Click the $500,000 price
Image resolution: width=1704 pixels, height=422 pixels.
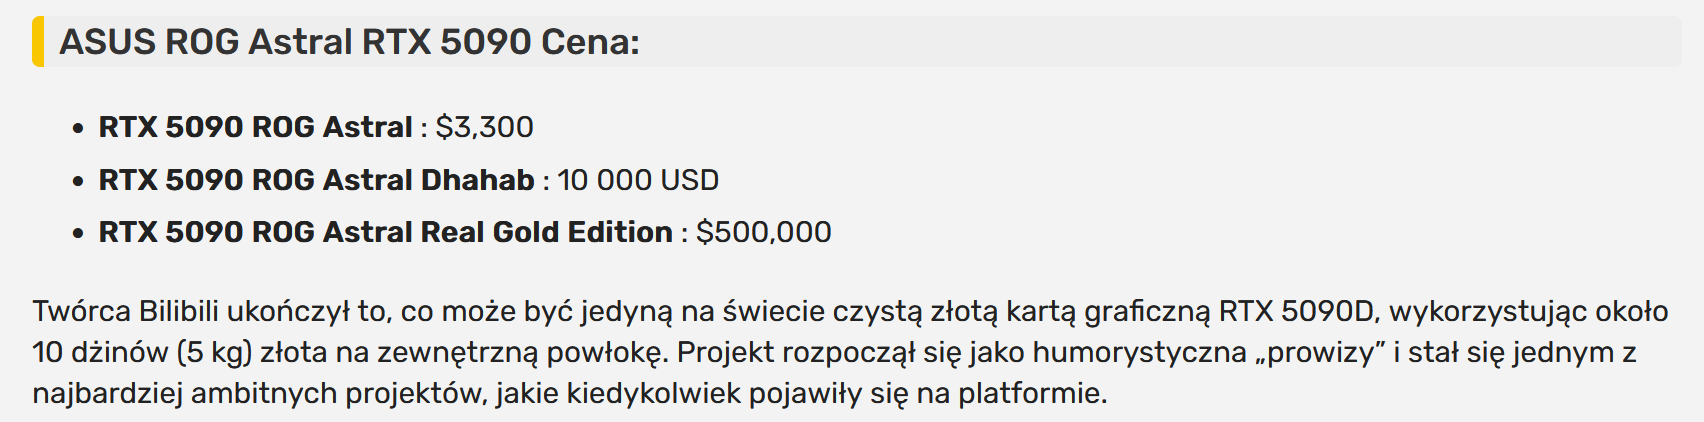763,232
